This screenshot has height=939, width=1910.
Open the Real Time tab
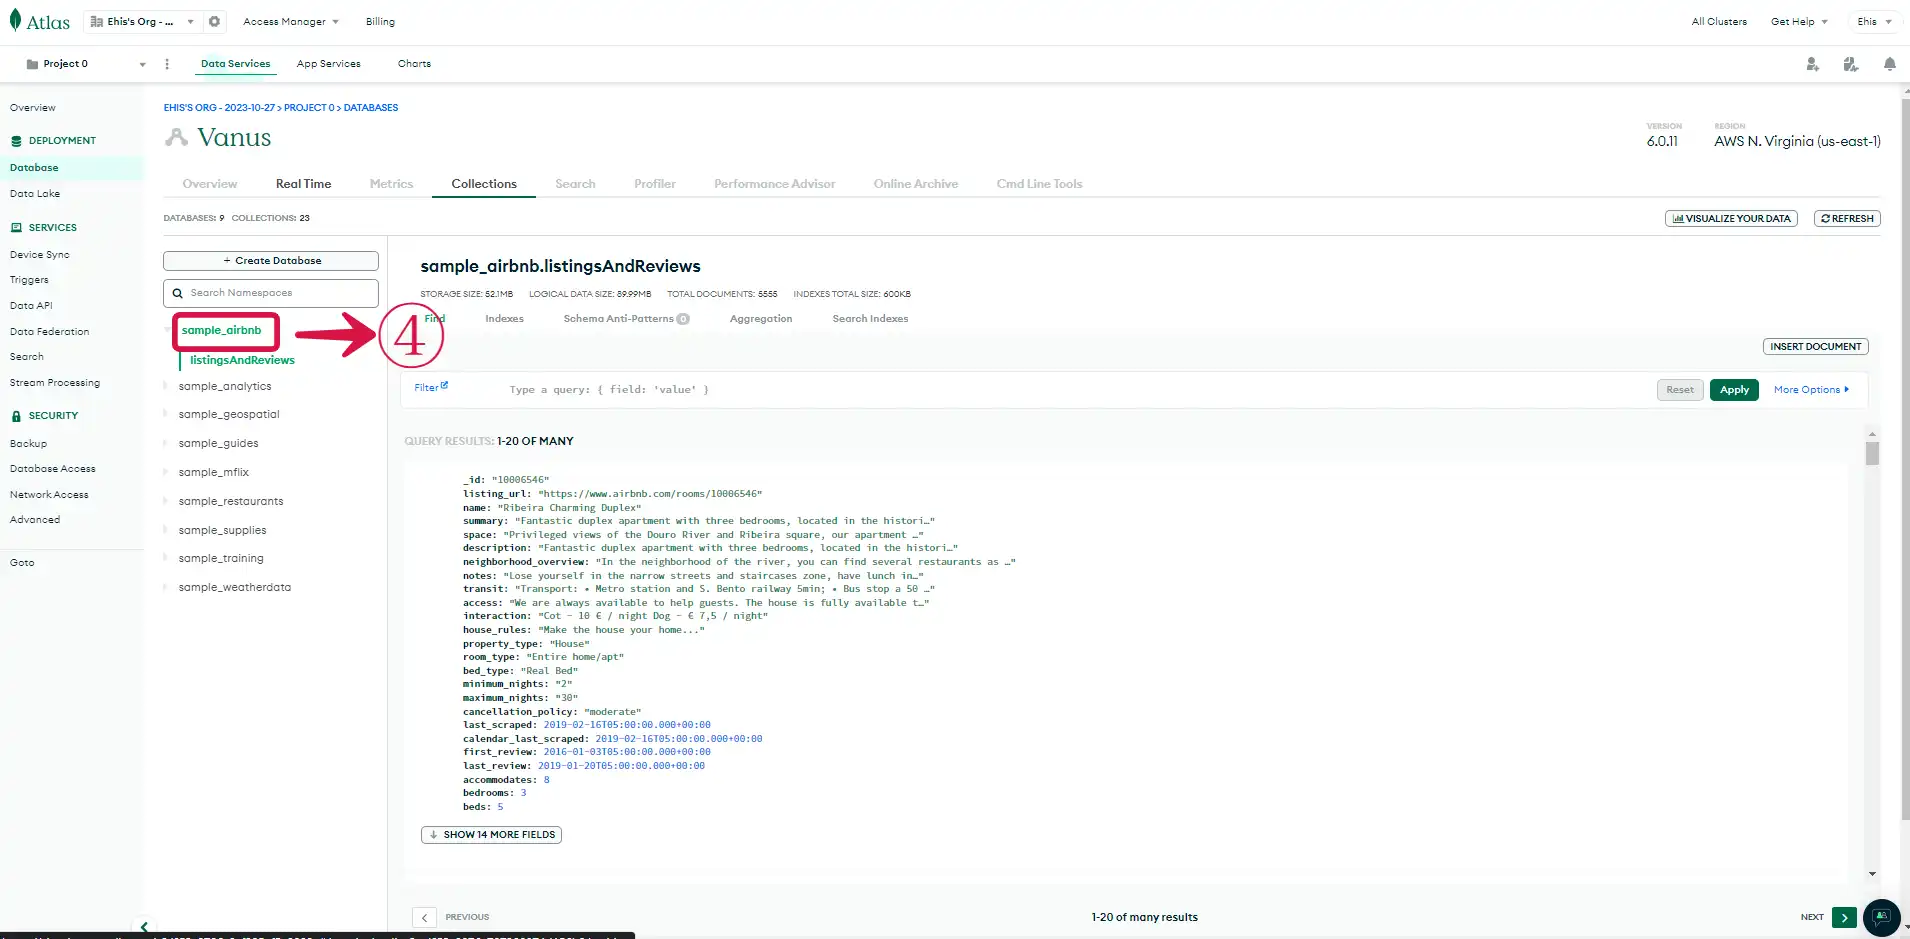point(303,184)
